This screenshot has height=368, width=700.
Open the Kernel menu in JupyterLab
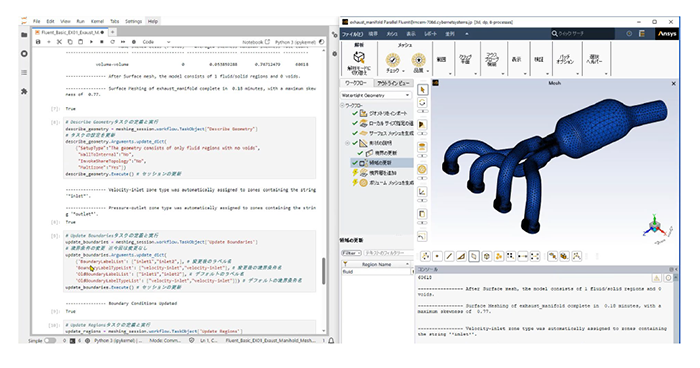pos(97,21)
